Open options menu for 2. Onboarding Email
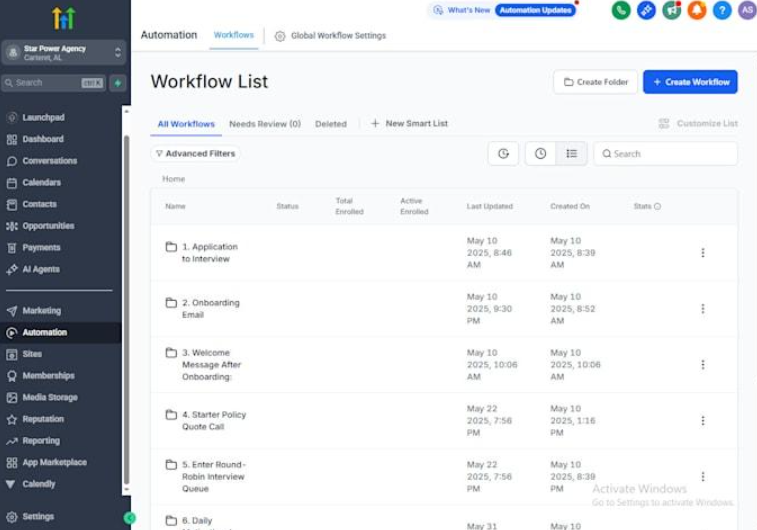The image size is (757, 530). tap(703, 308)
